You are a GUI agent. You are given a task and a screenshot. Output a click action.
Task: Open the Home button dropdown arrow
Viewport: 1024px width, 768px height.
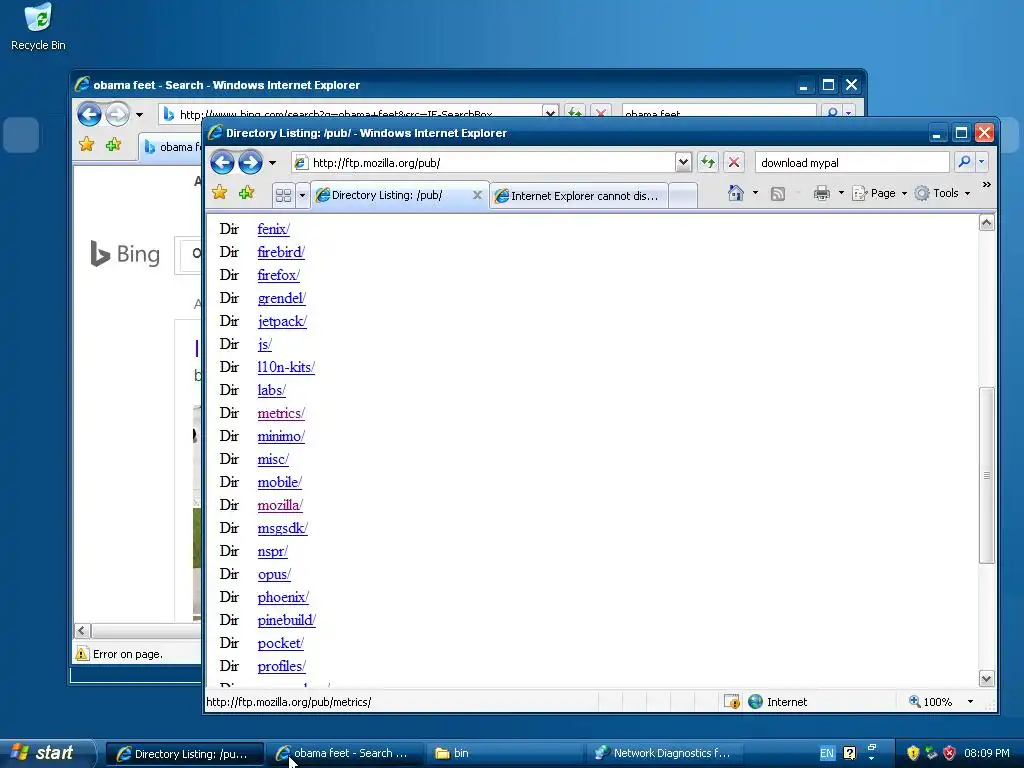tap(756, 193)
